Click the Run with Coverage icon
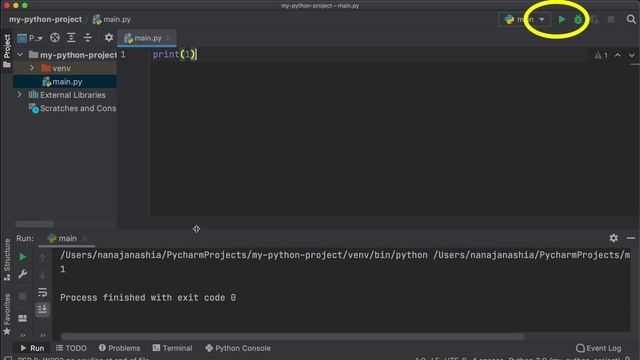640x360 pixels. click(595, 19)
